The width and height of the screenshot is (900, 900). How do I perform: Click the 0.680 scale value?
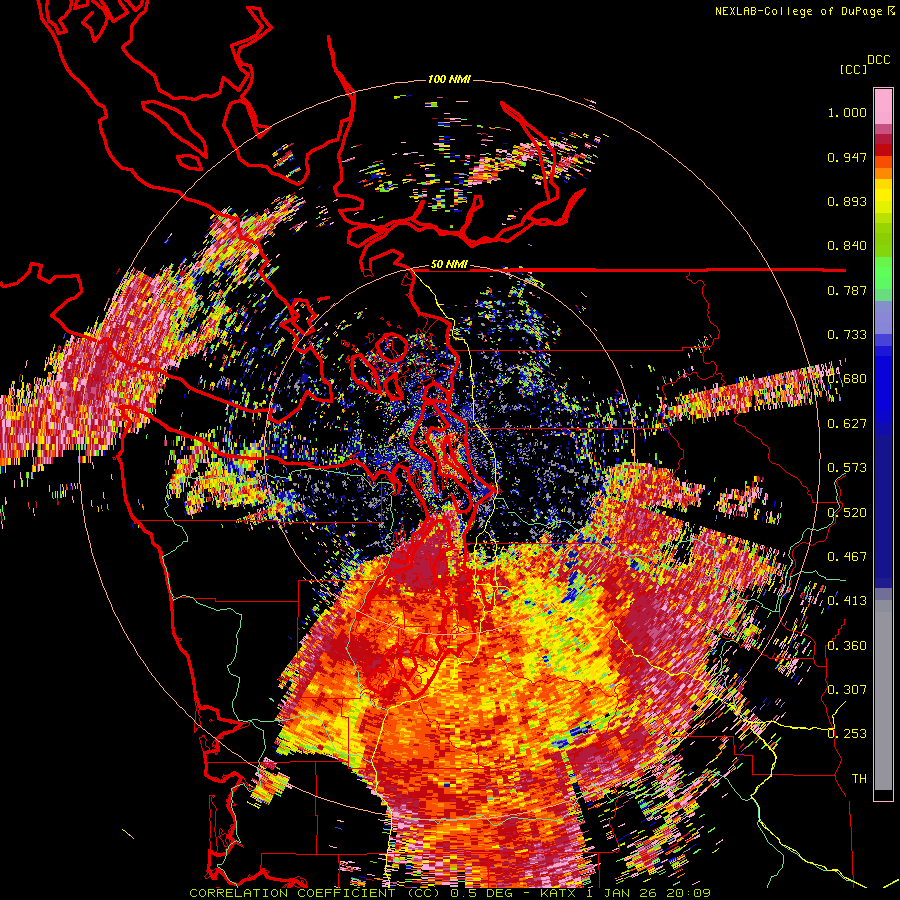pyautogui.click(x=847, y=379)
